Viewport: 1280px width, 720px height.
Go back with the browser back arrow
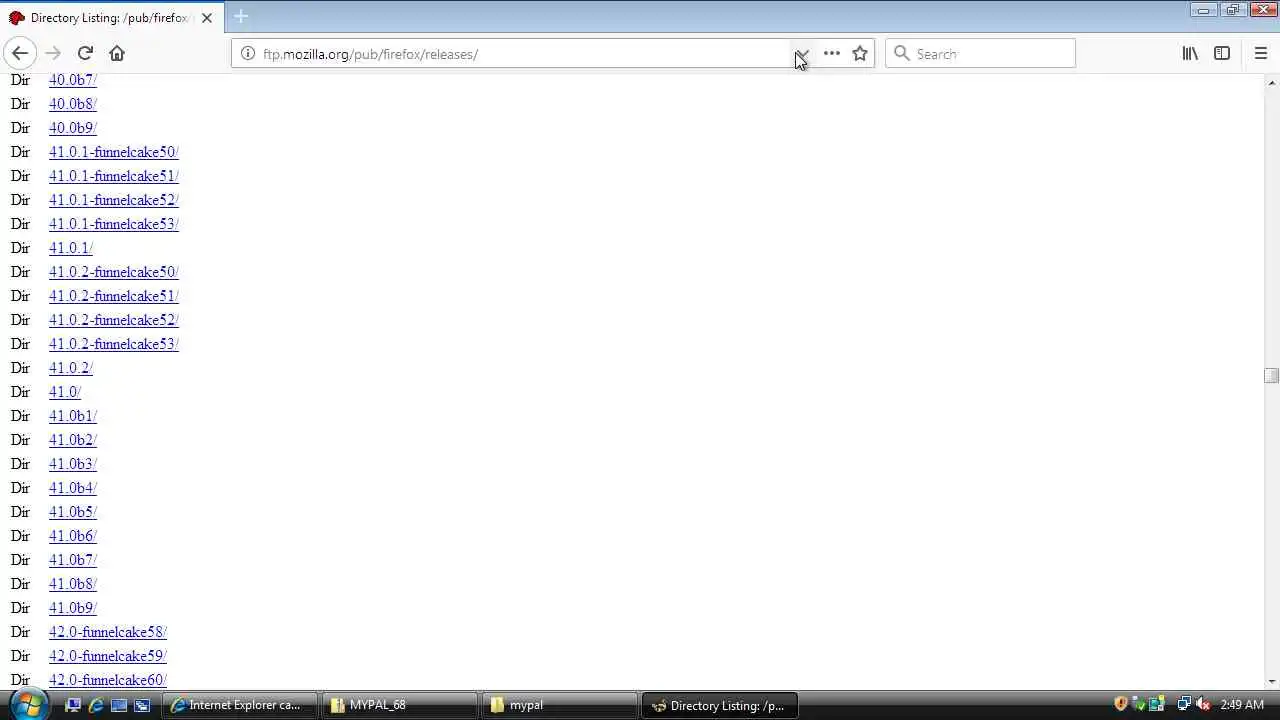[20, 54]
